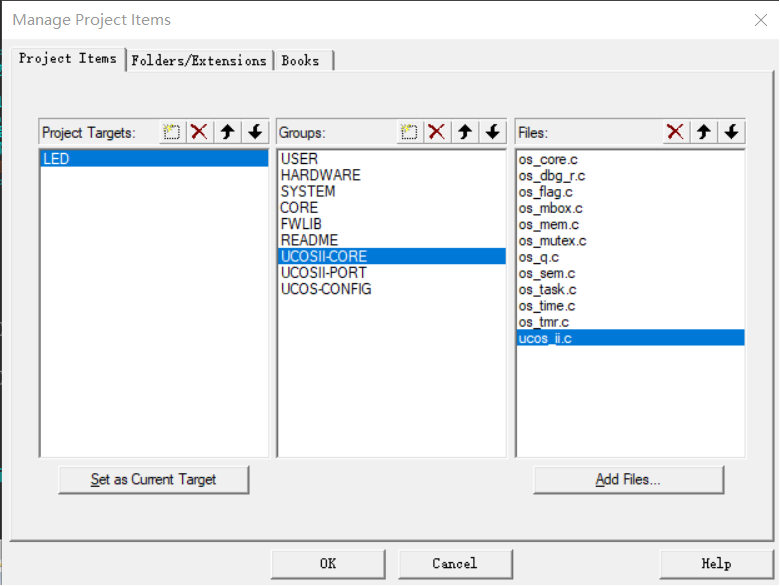The height and width of the screenshot is (586, 780).
Task: Select the README group
Action: [x=391, y=240]
